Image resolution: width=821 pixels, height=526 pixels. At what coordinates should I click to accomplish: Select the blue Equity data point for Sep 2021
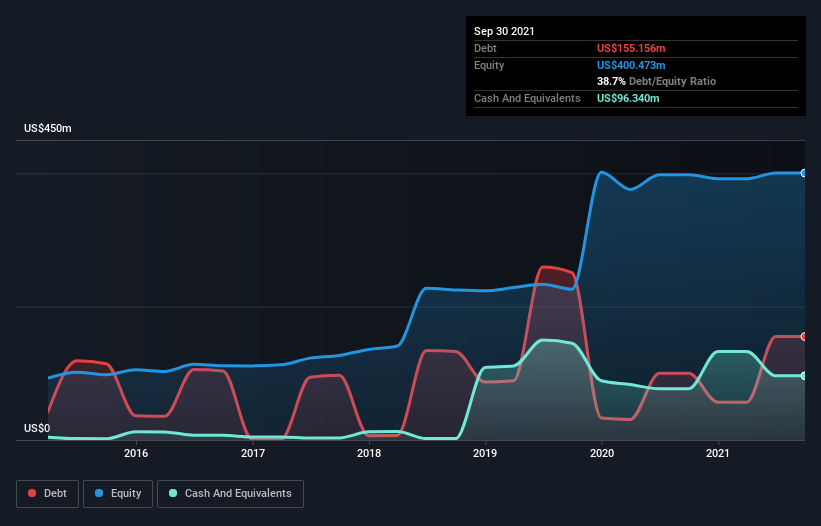[x=804, y=173]
